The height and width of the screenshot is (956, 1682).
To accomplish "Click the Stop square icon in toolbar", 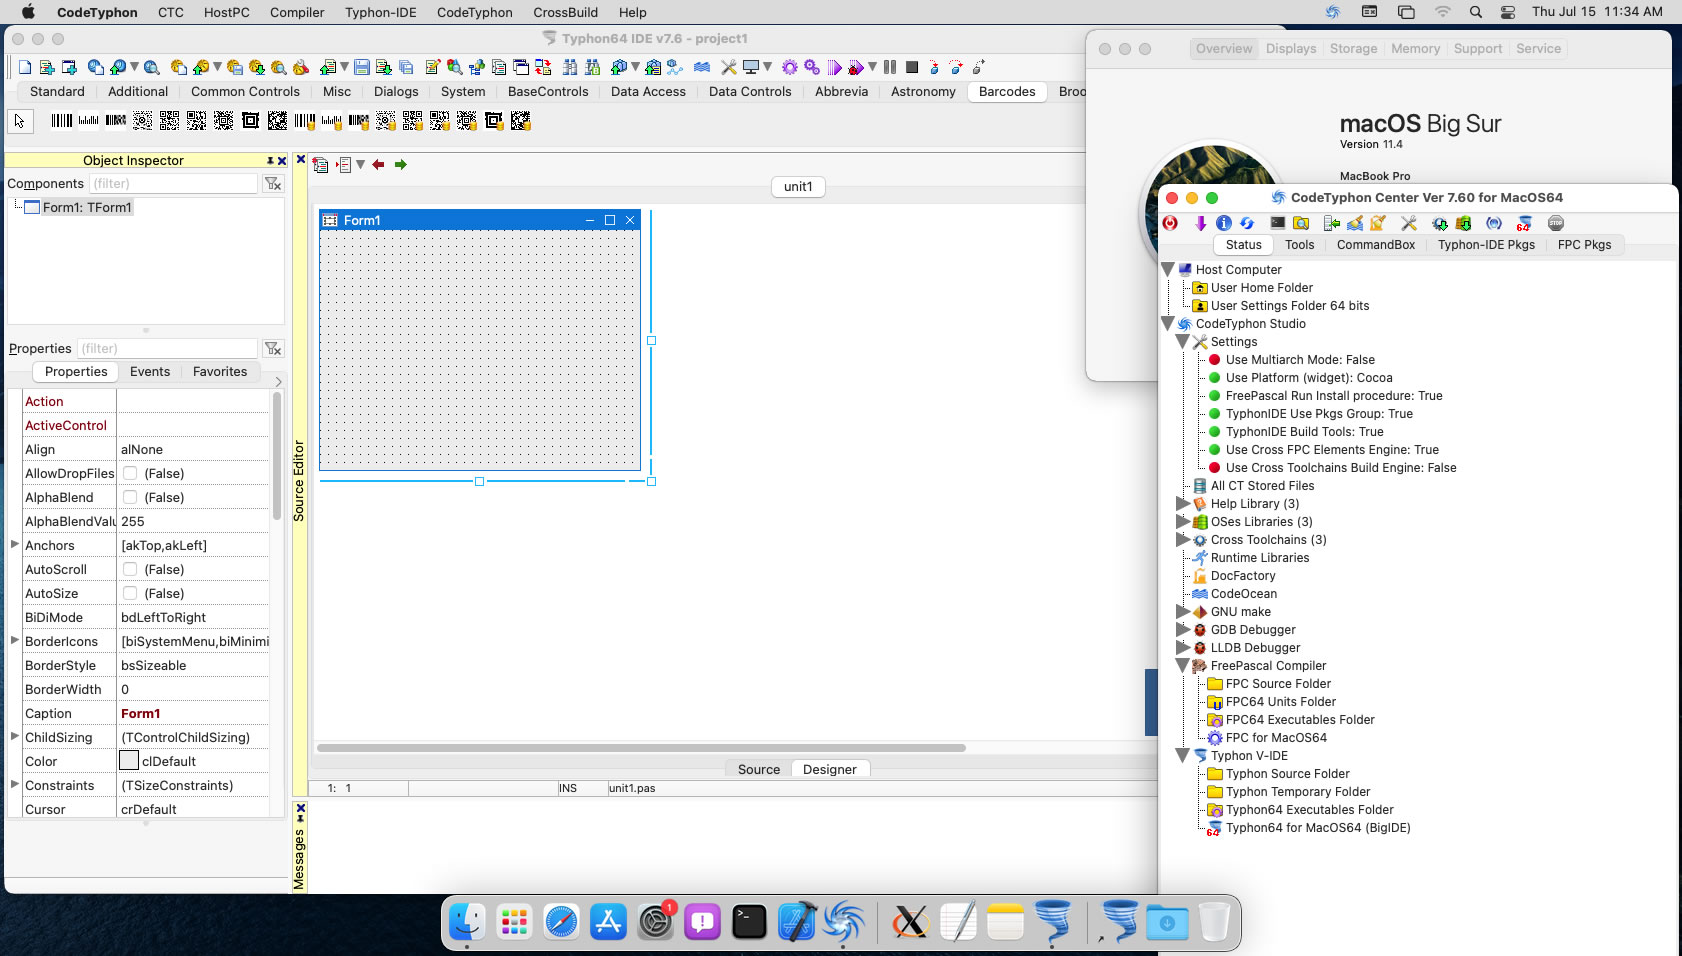I will (x=912, y=67).
